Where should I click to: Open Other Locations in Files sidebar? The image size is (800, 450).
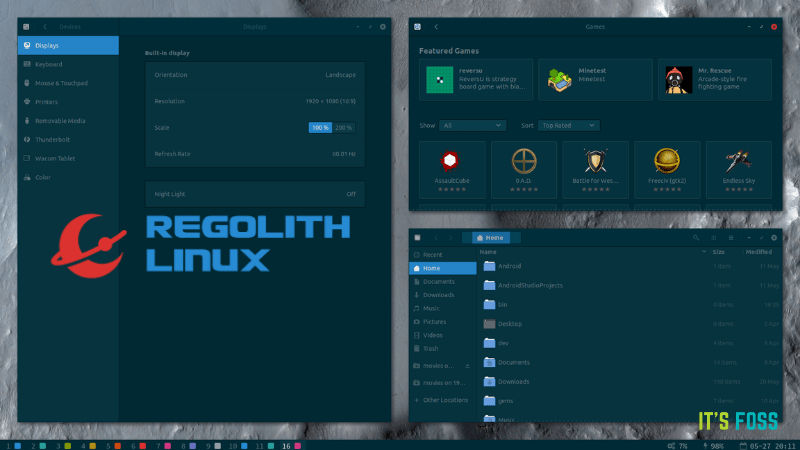(443, 400)
